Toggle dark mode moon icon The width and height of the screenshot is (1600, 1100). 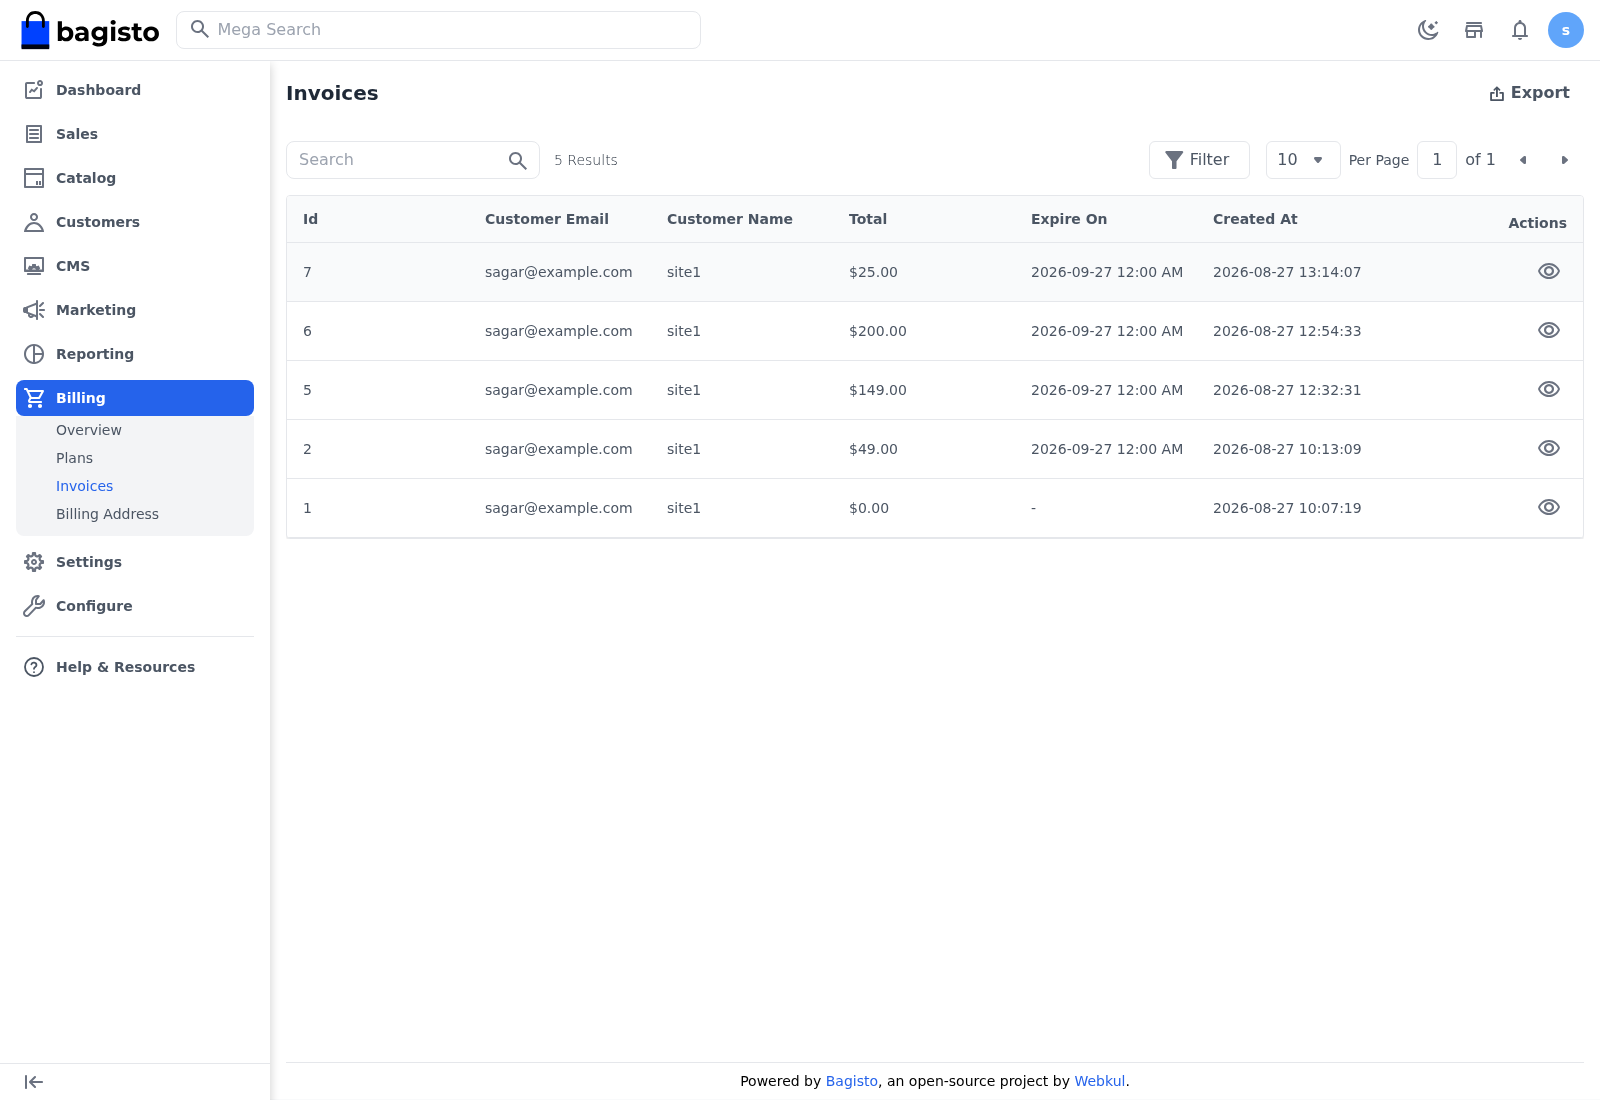(1428, 30)
